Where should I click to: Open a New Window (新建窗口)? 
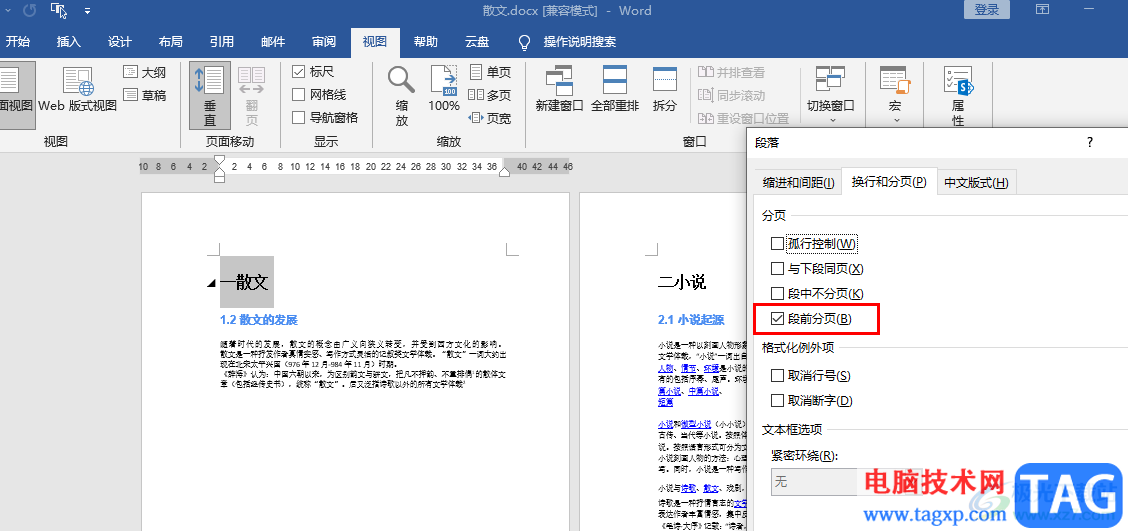pyautogui.click(x=559, y=88)
